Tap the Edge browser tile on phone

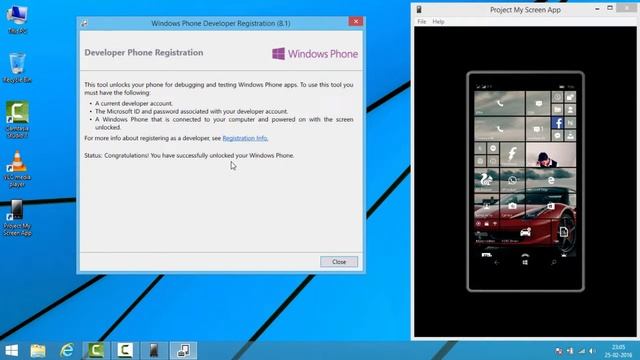click(551, 180)
